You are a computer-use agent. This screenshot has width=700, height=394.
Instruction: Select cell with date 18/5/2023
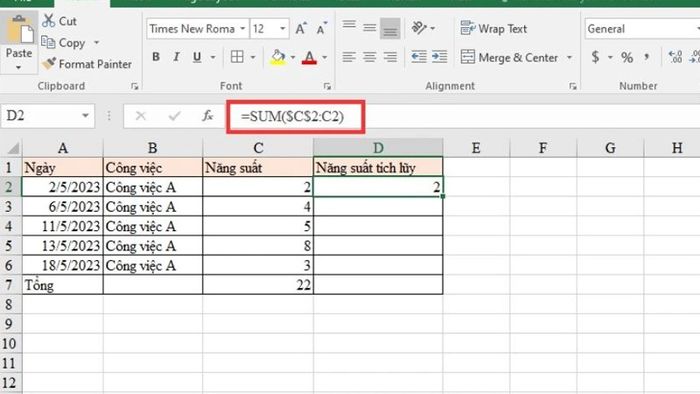coord(62,265)
